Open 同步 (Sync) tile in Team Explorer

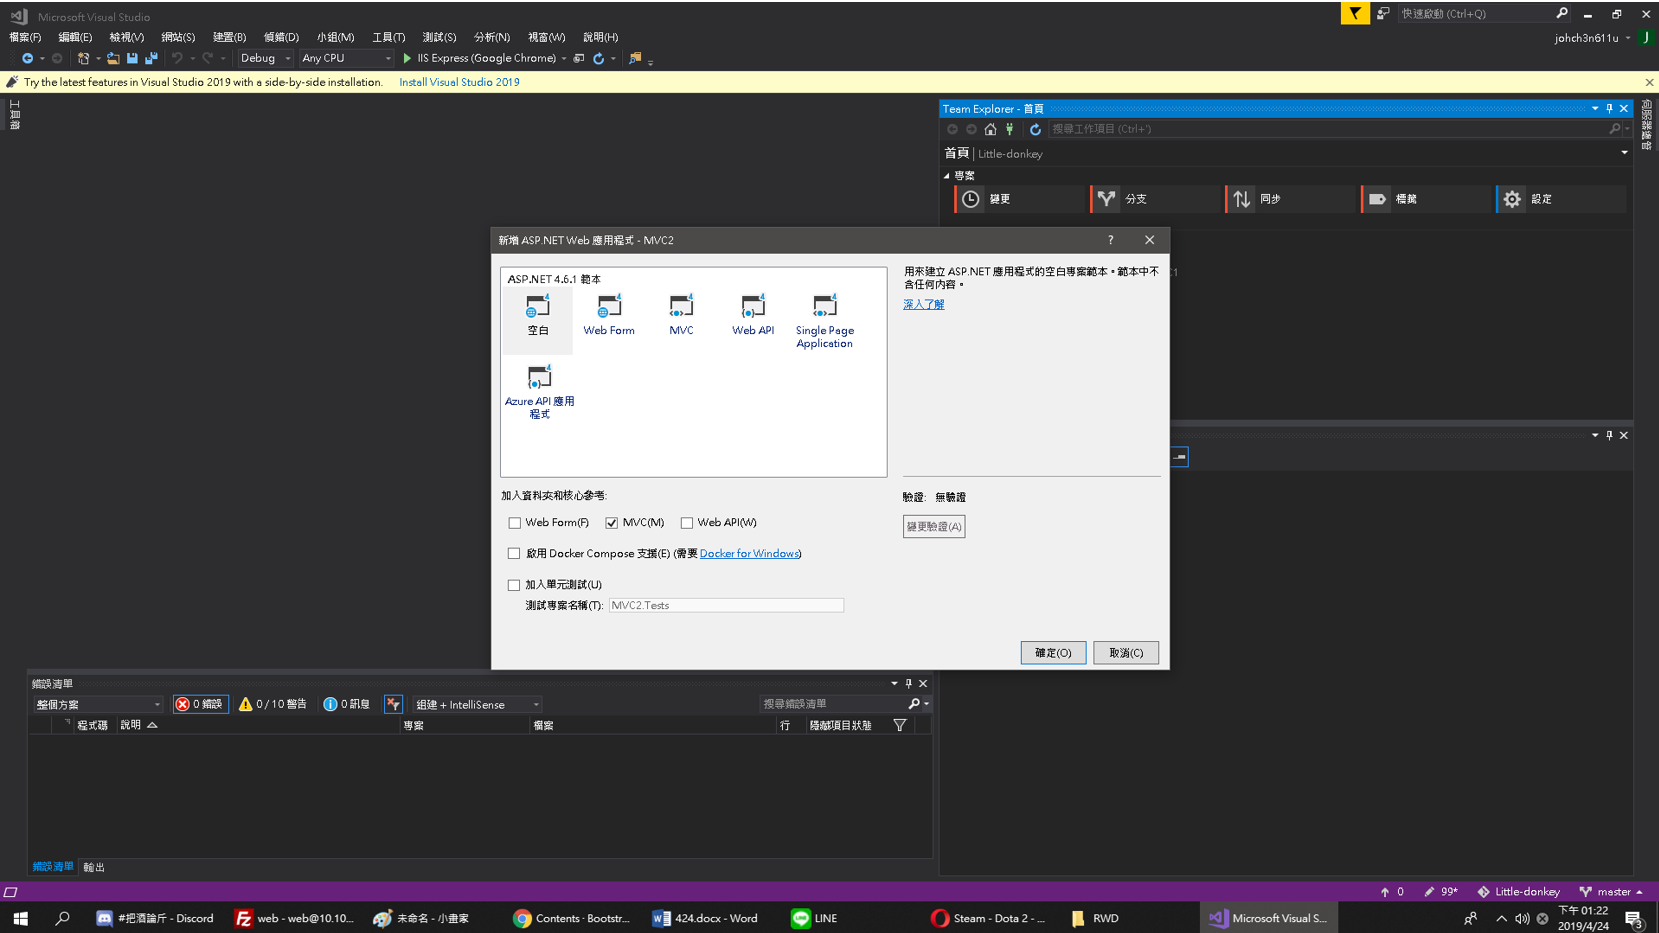pyautogui.click(x=1292, y=199)
